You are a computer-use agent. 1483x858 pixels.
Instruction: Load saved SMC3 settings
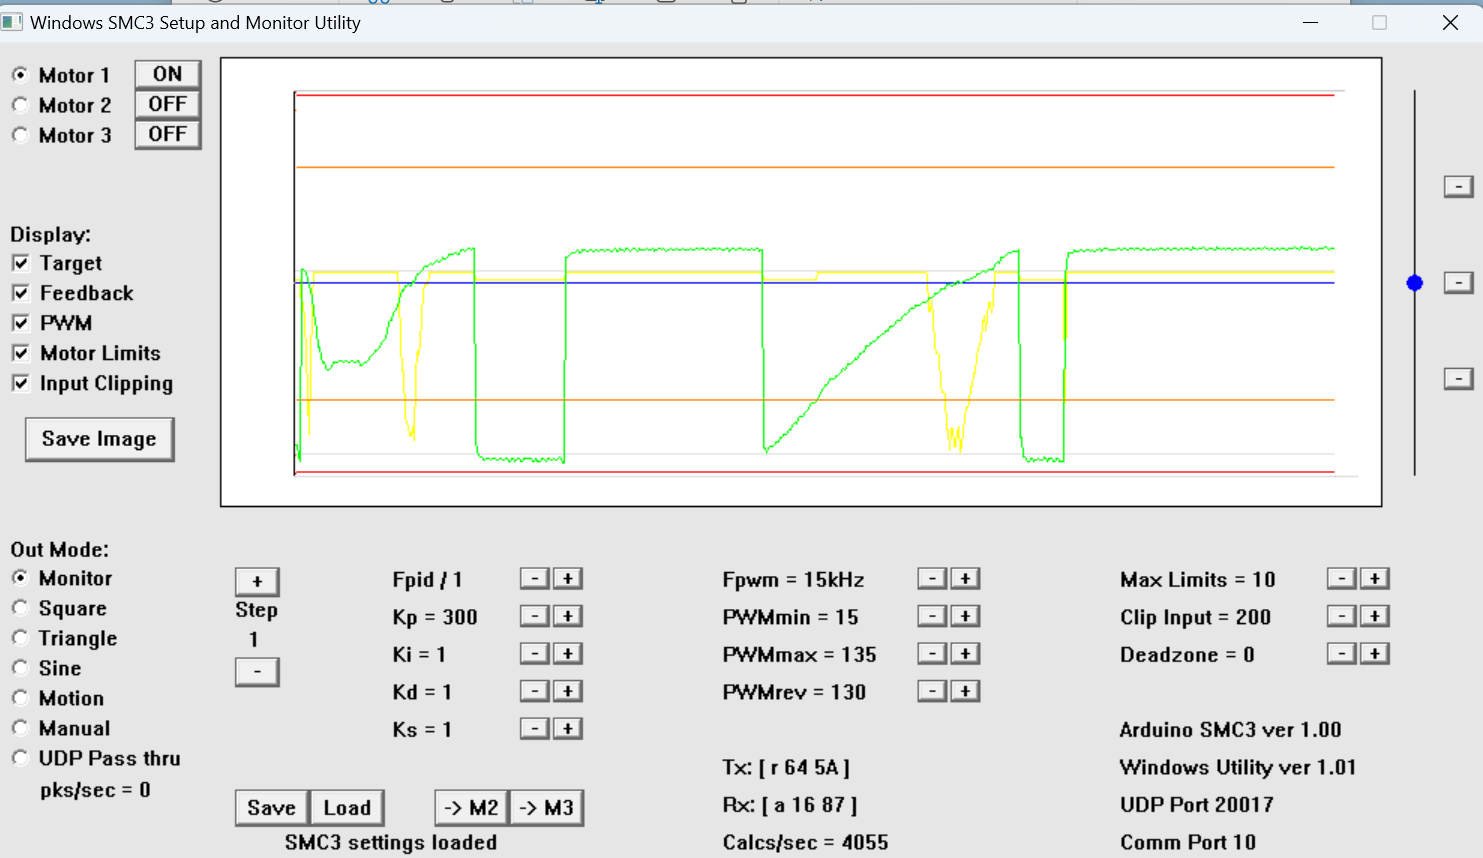click(x=347, y=808)
